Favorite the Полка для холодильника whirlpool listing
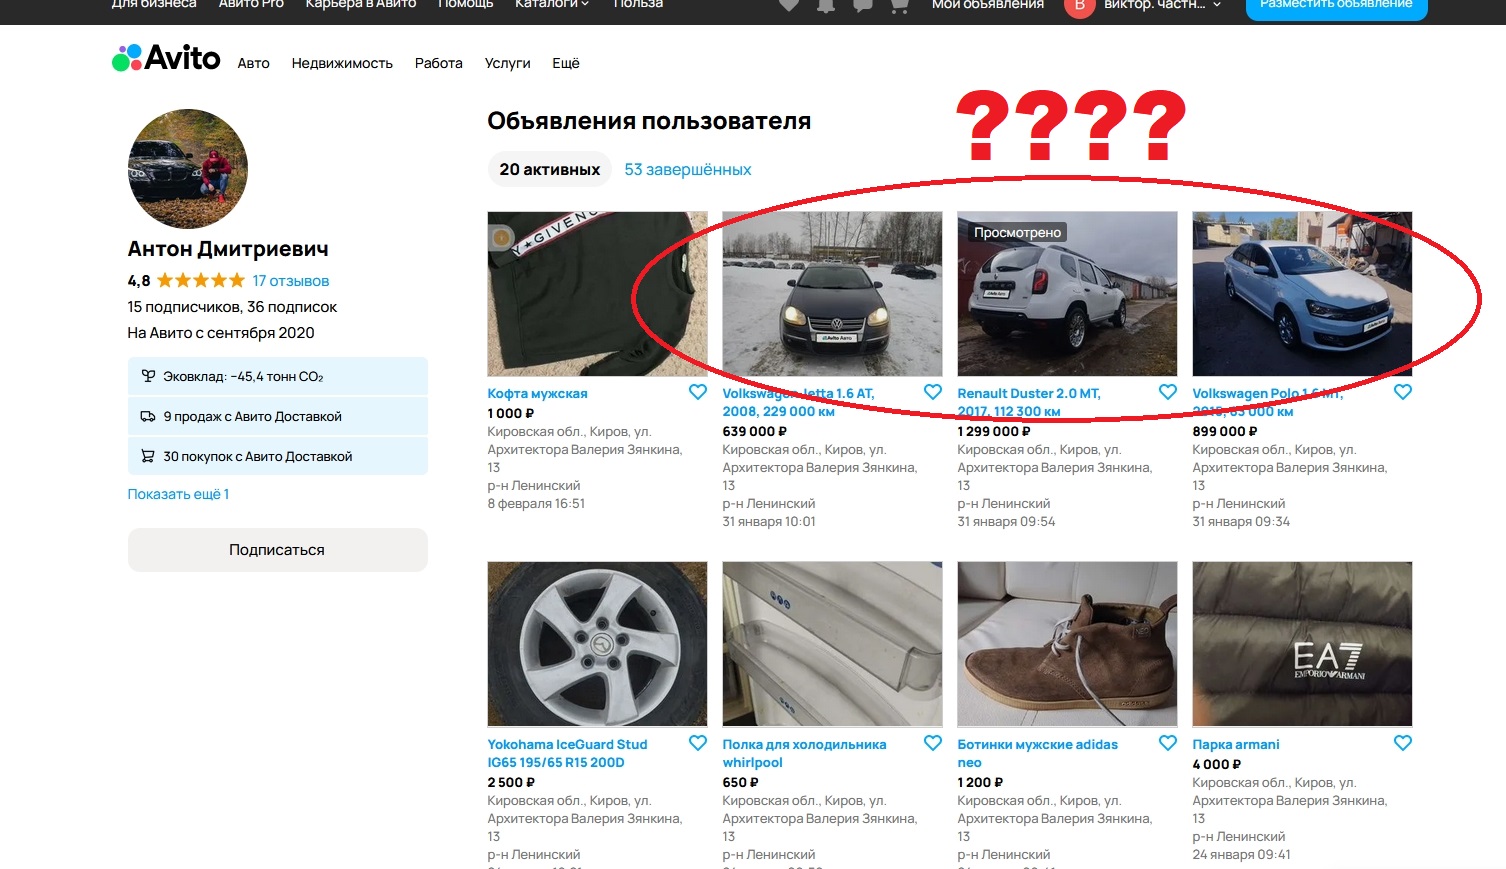 pyautogui.click(x=933, y=743)
